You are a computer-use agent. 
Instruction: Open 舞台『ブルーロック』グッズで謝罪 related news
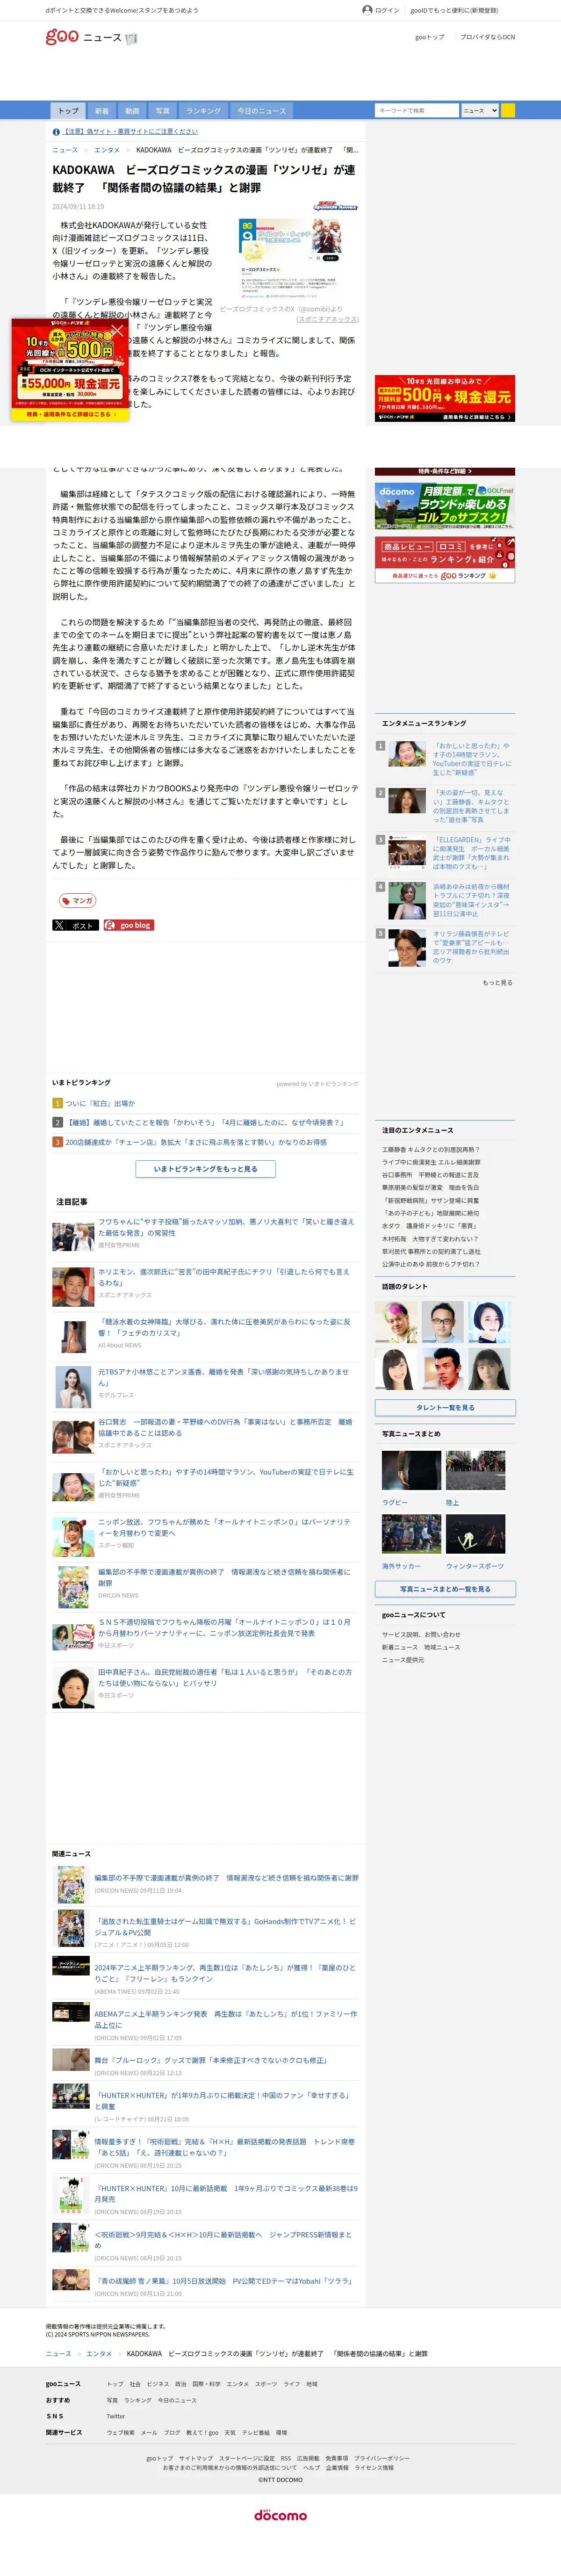(x=211, y=2060)
